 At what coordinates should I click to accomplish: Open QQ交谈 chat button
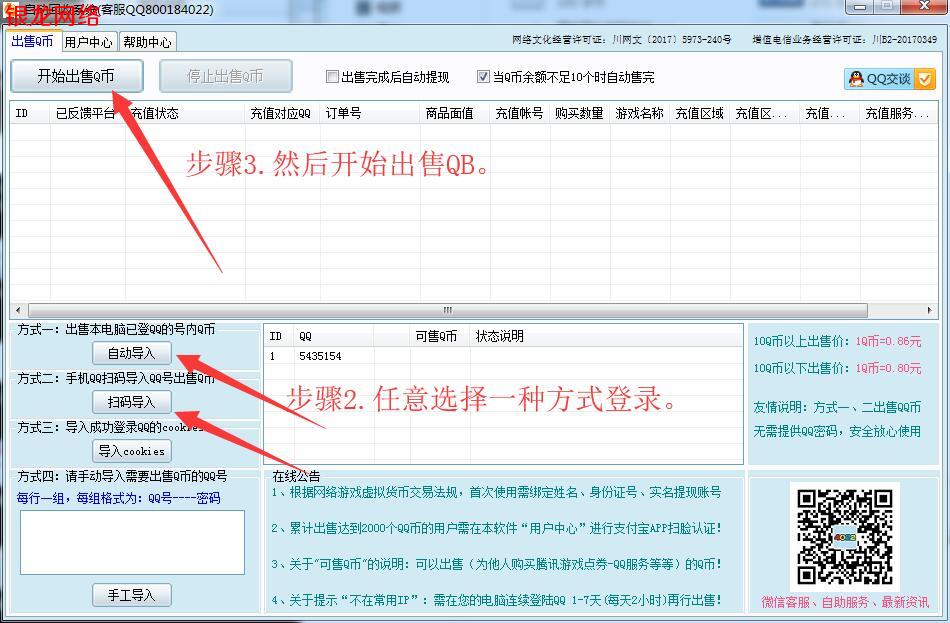tap(880, 79)
